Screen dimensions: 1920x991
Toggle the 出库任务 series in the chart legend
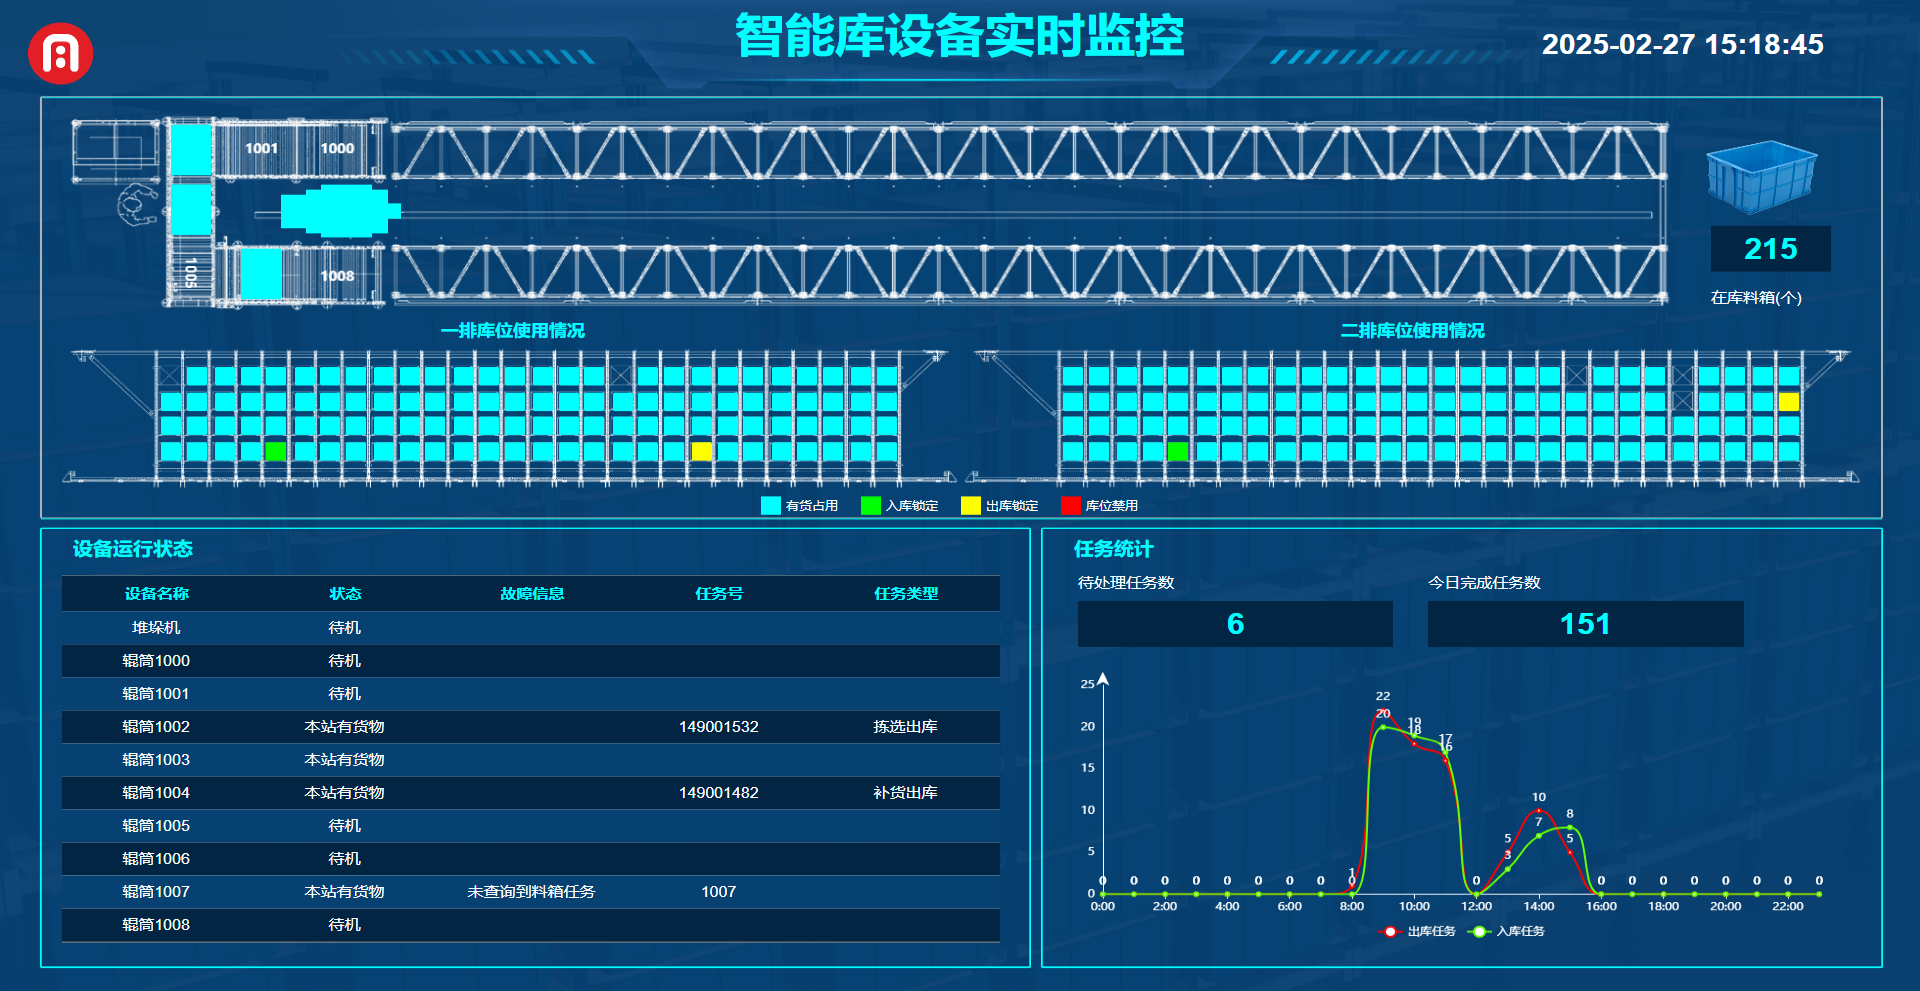pos(1418,931)
